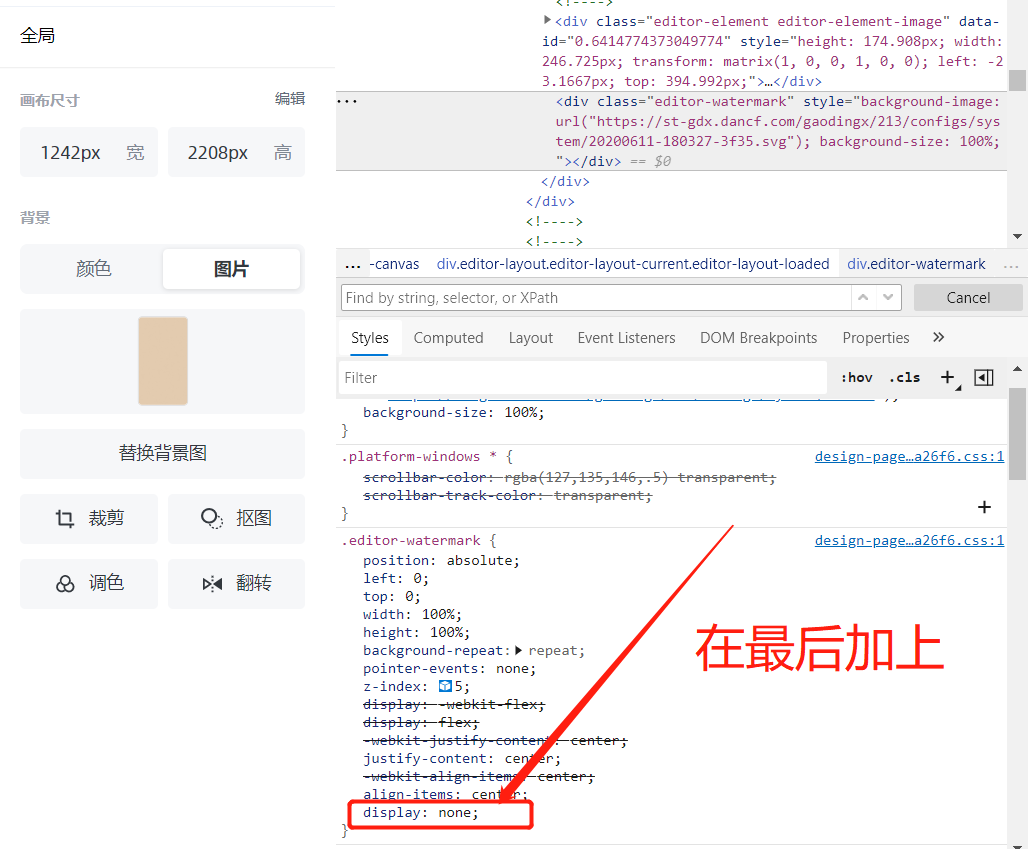Open the Properties tab

coord(876,338)
